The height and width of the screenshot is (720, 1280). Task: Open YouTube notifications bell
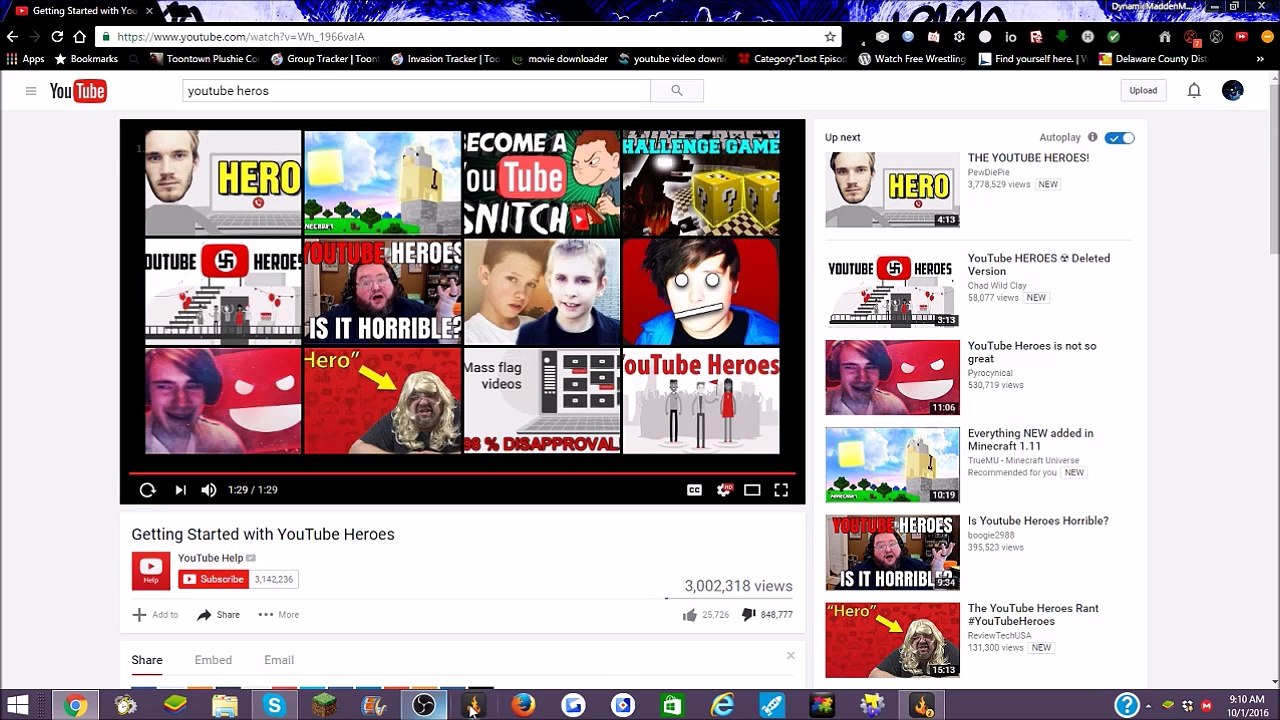(1194, 91)
